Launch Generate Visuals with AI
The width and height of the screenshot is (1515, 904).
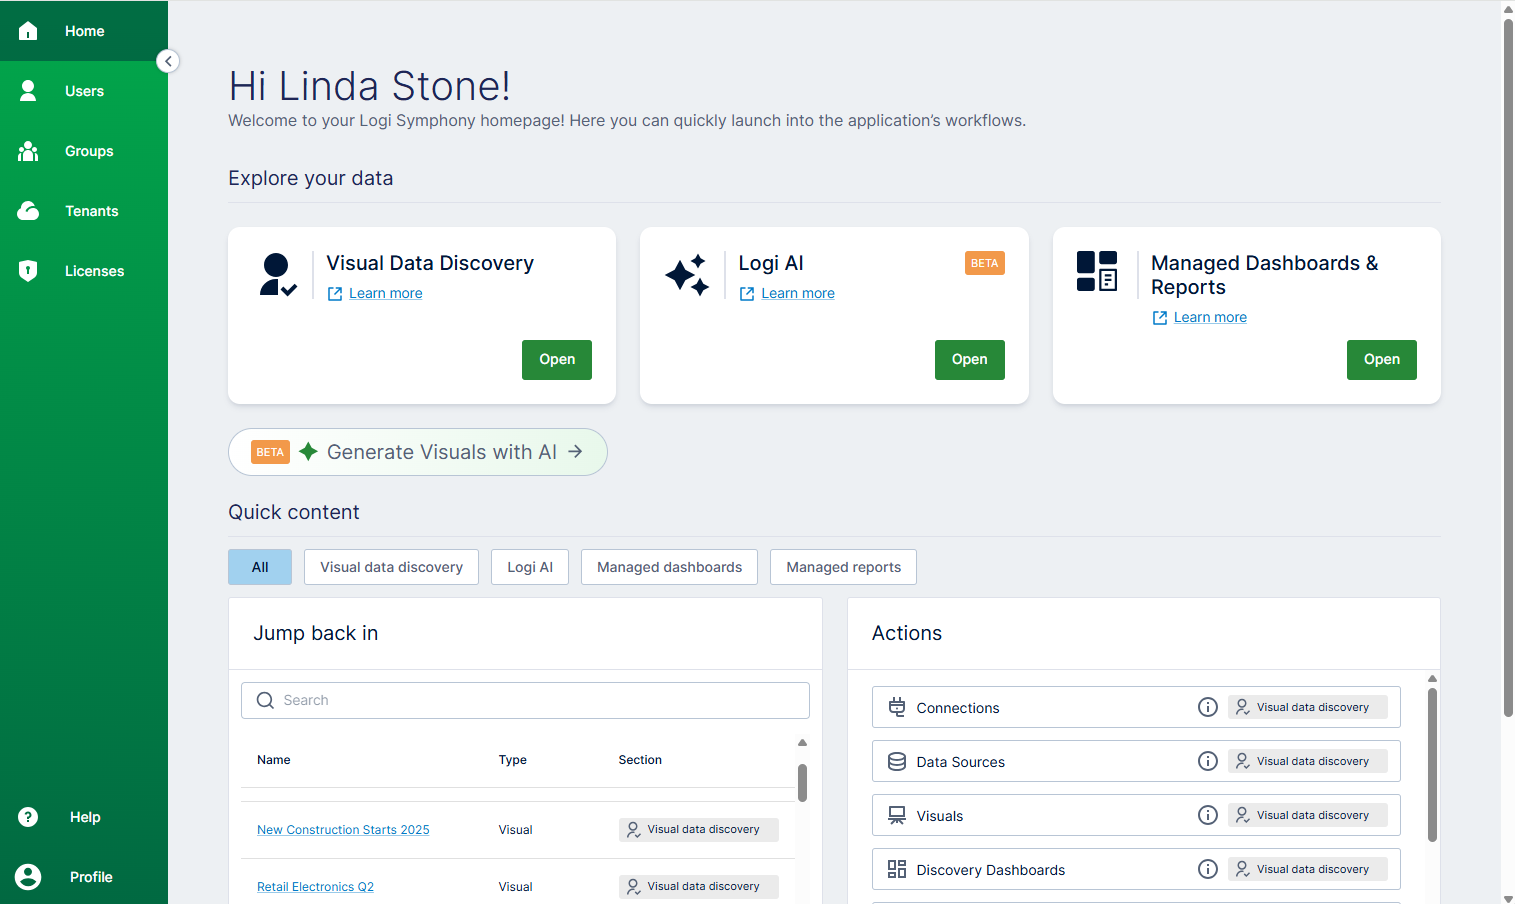pyautogui.click(x=417, y=452)
